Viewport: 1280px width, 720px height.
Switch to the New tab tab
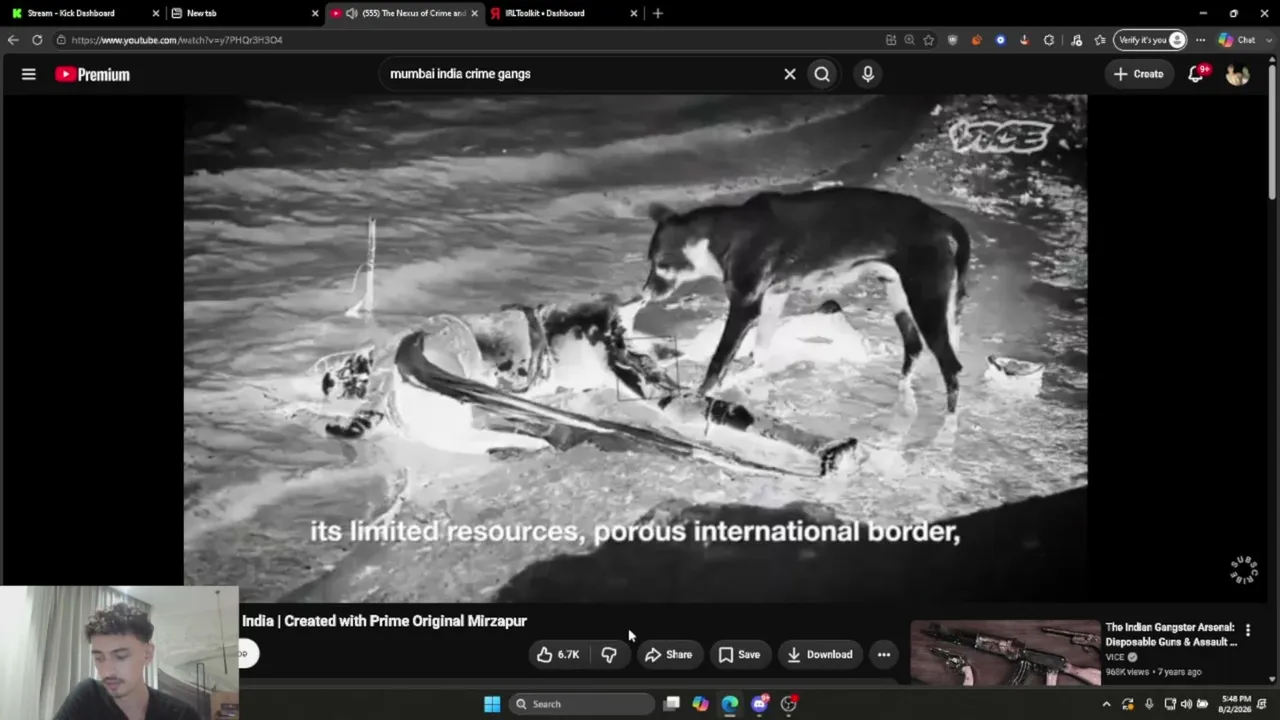tap(244, 13)
